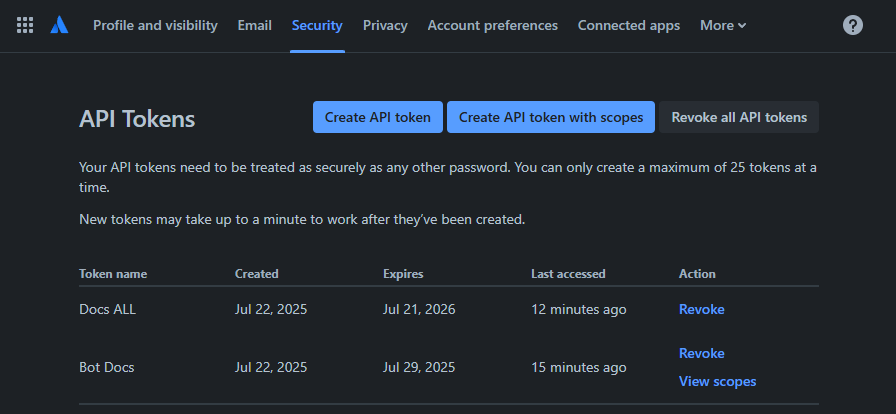Image resolution: width=896 pixels, height=414 pixels.
Task: Click the Last accessed column header
Action: point(568,273)
